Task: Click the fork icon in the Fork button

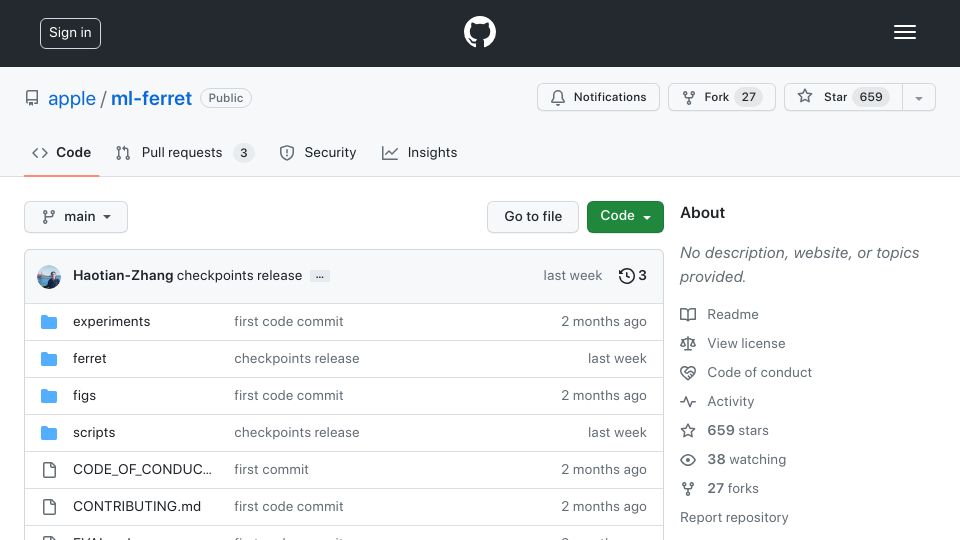Action: (689, 98)
